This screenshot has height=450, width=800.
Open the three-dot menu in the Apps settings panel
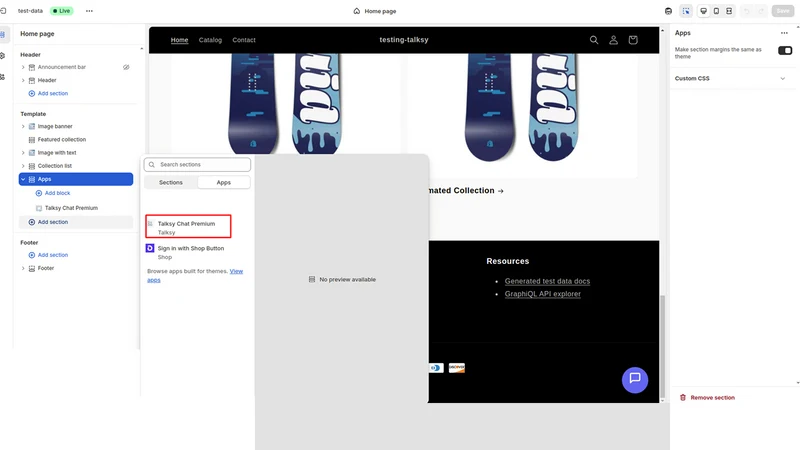click(784, 33)
